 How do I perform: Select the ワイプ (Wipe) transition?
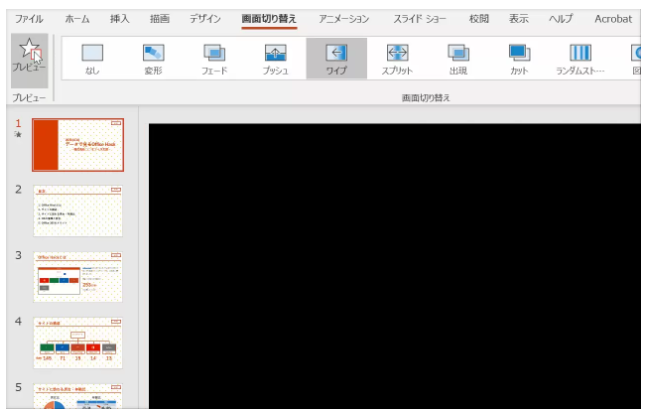click(x=336, y=59)
